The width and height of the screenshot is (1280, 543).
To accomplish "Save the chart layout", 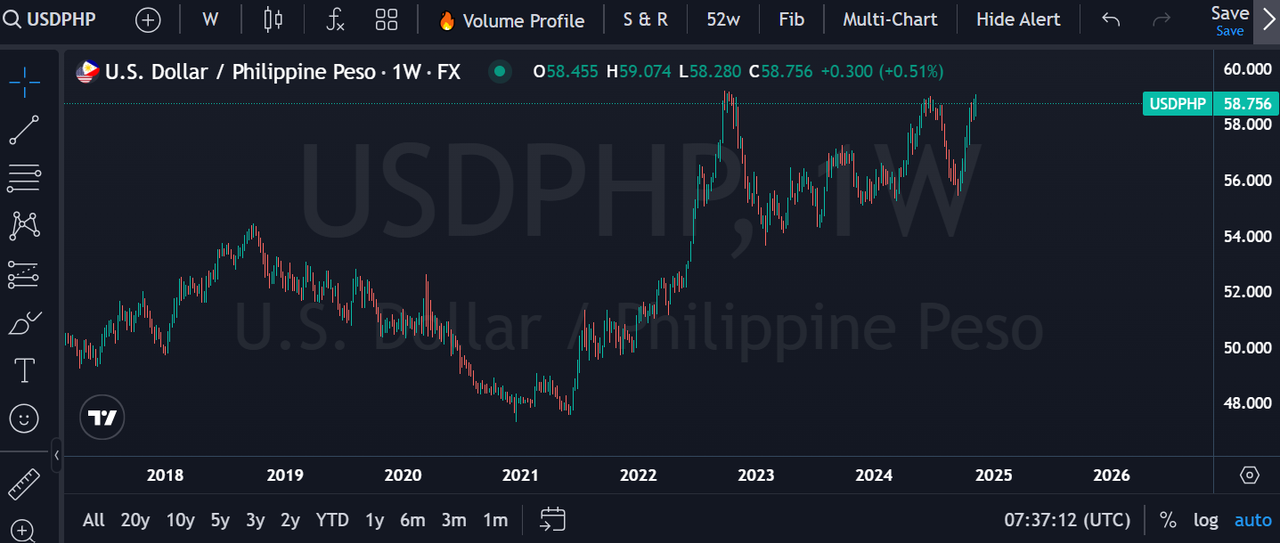I will [x=1229, y=20].
